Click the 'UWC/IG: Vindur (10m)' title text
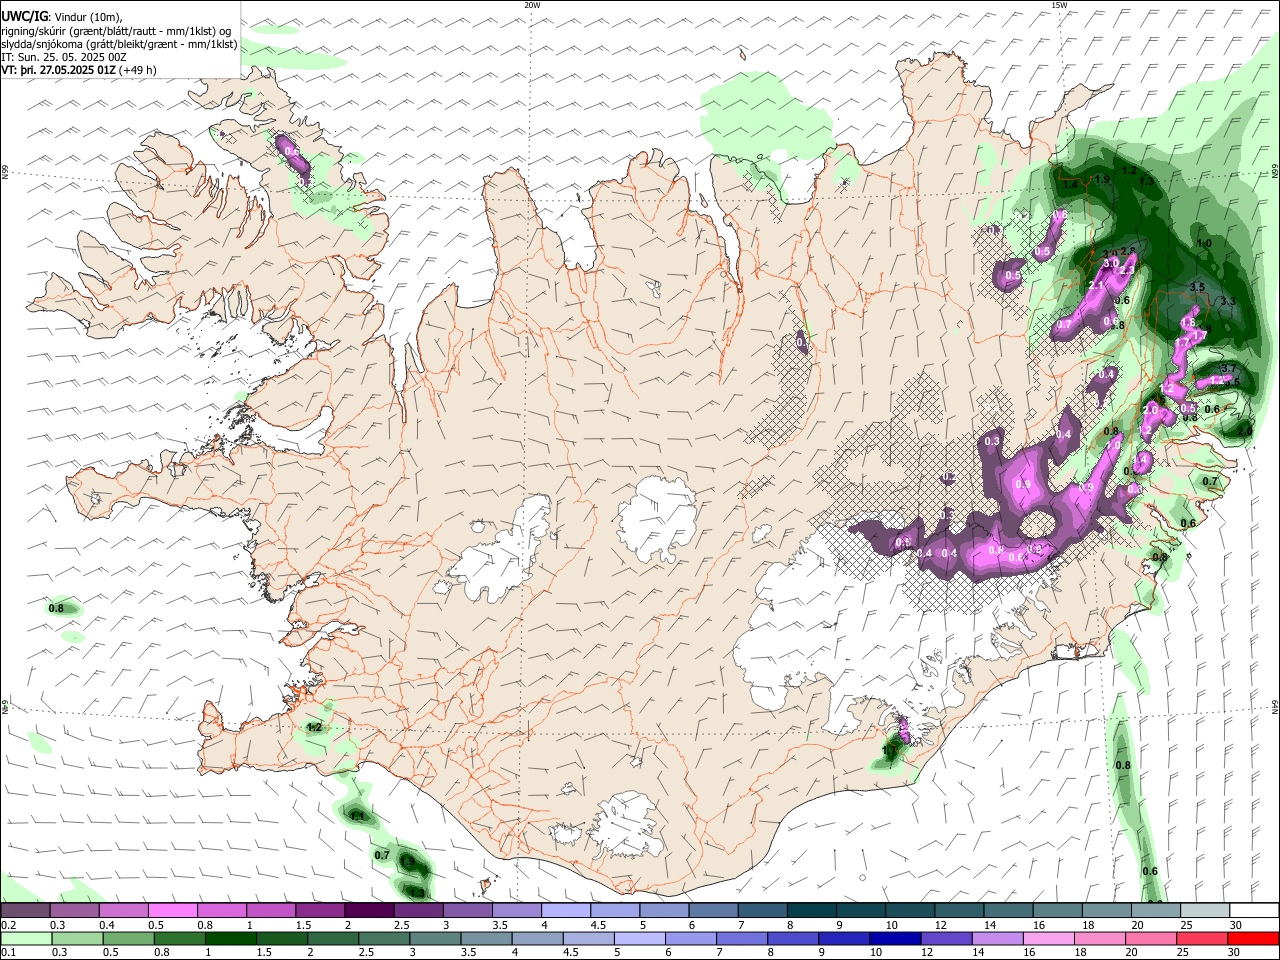1280x960 pixels. (62, 17)
